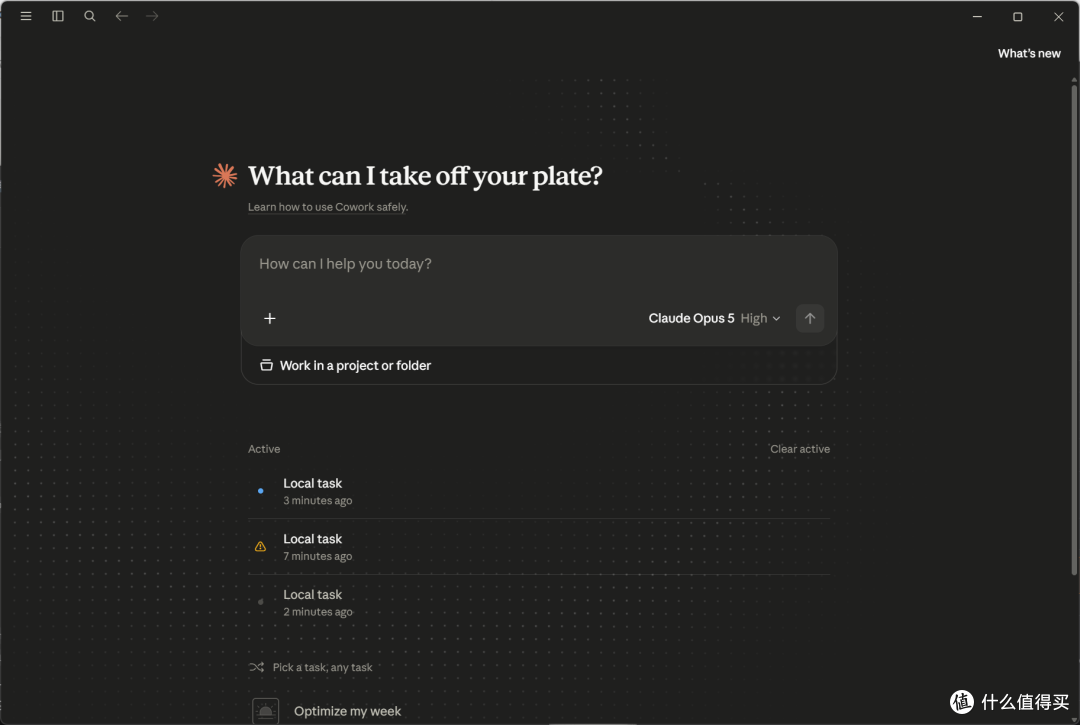Follow the Learn how to use Cowork safely link

tap(328, 207)
